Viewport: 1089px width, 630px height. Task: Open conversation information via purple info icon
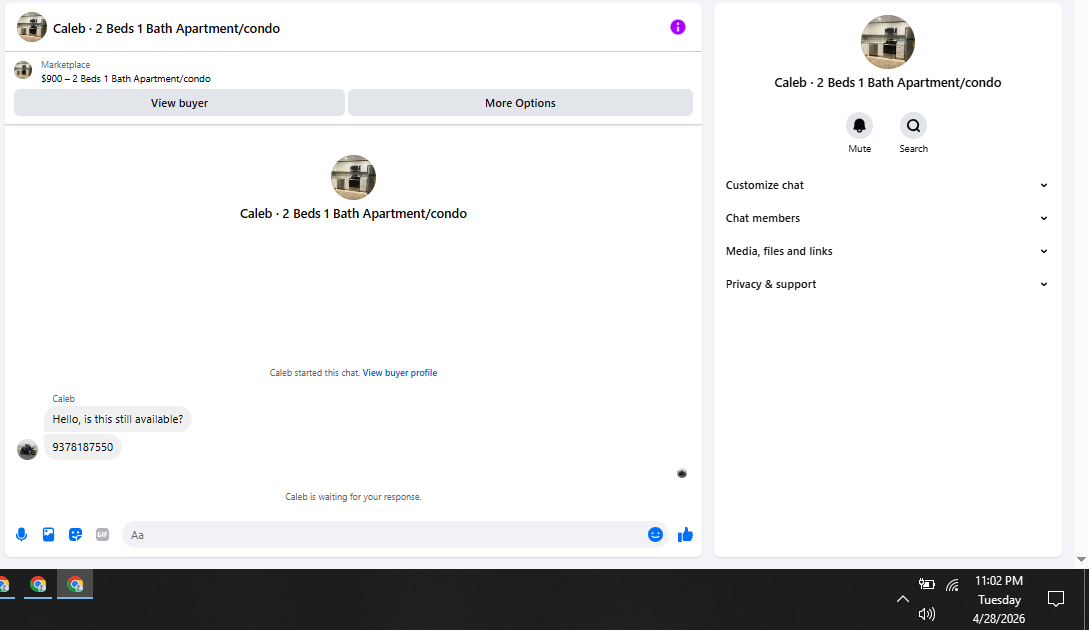pyautogui.click(x=678, y=27)
